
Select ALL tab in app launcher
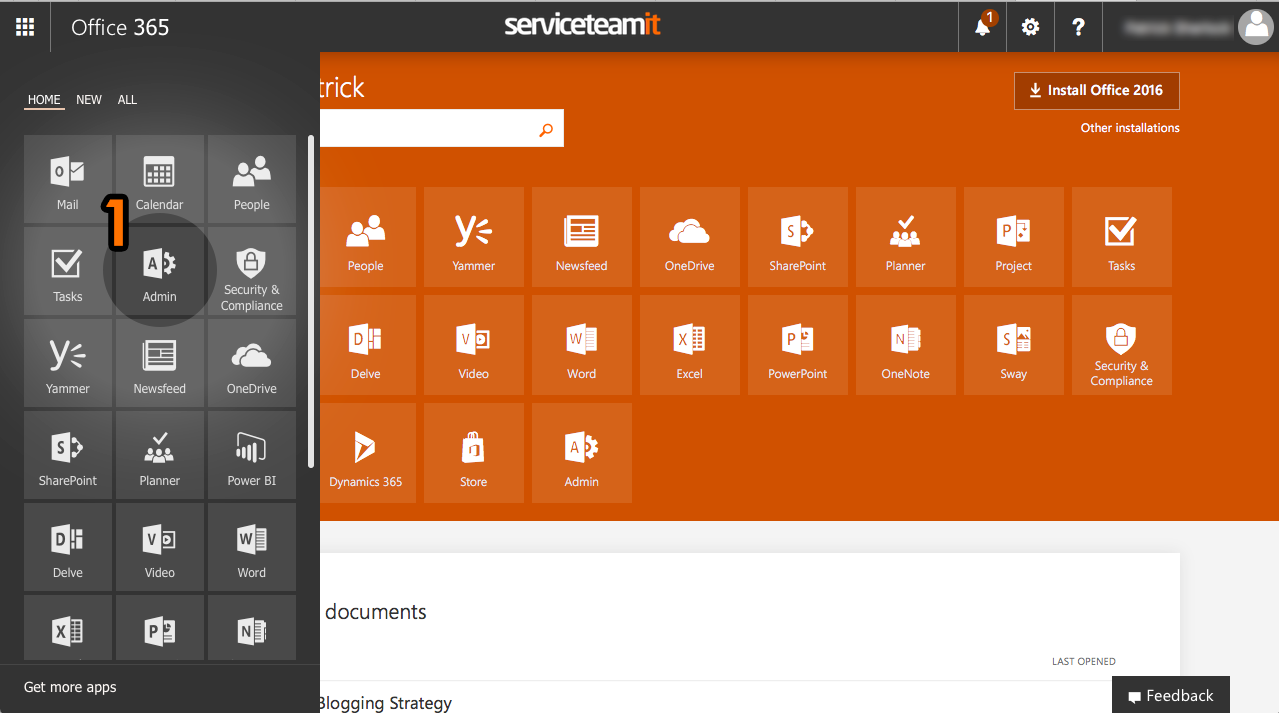click(x=127, y=100)
